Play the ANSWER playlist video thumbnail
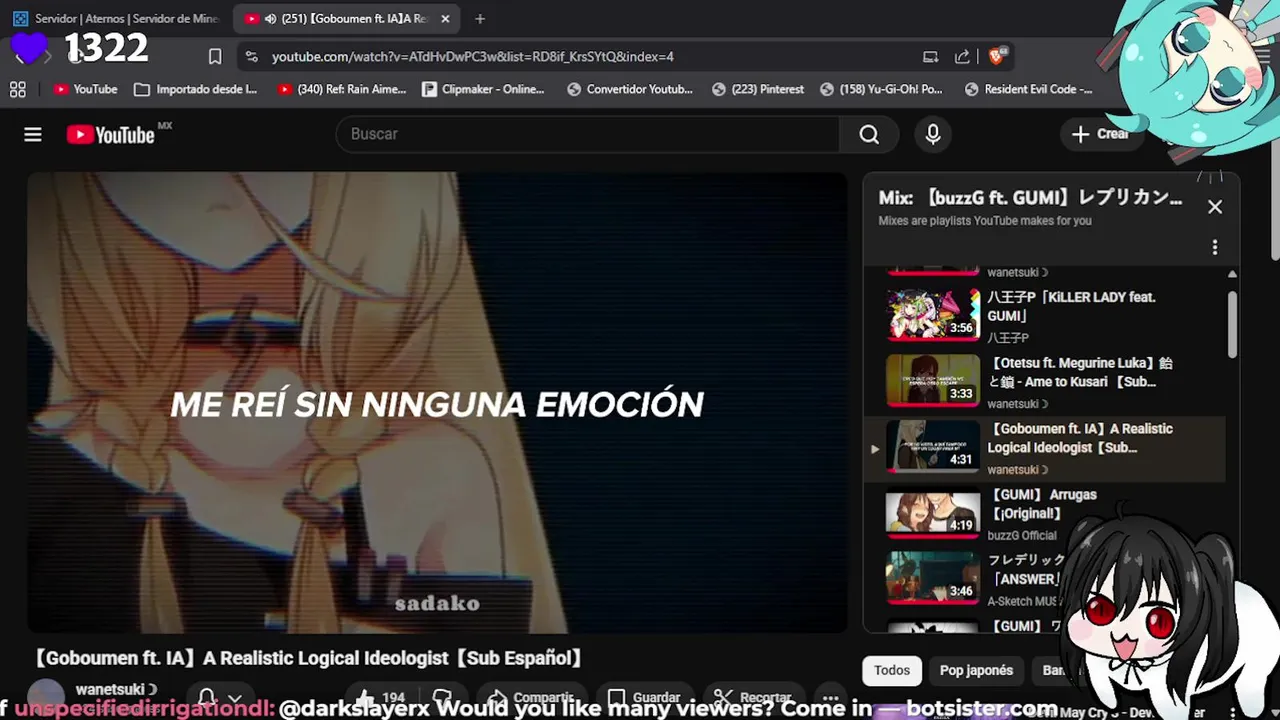 coord(933,577)
